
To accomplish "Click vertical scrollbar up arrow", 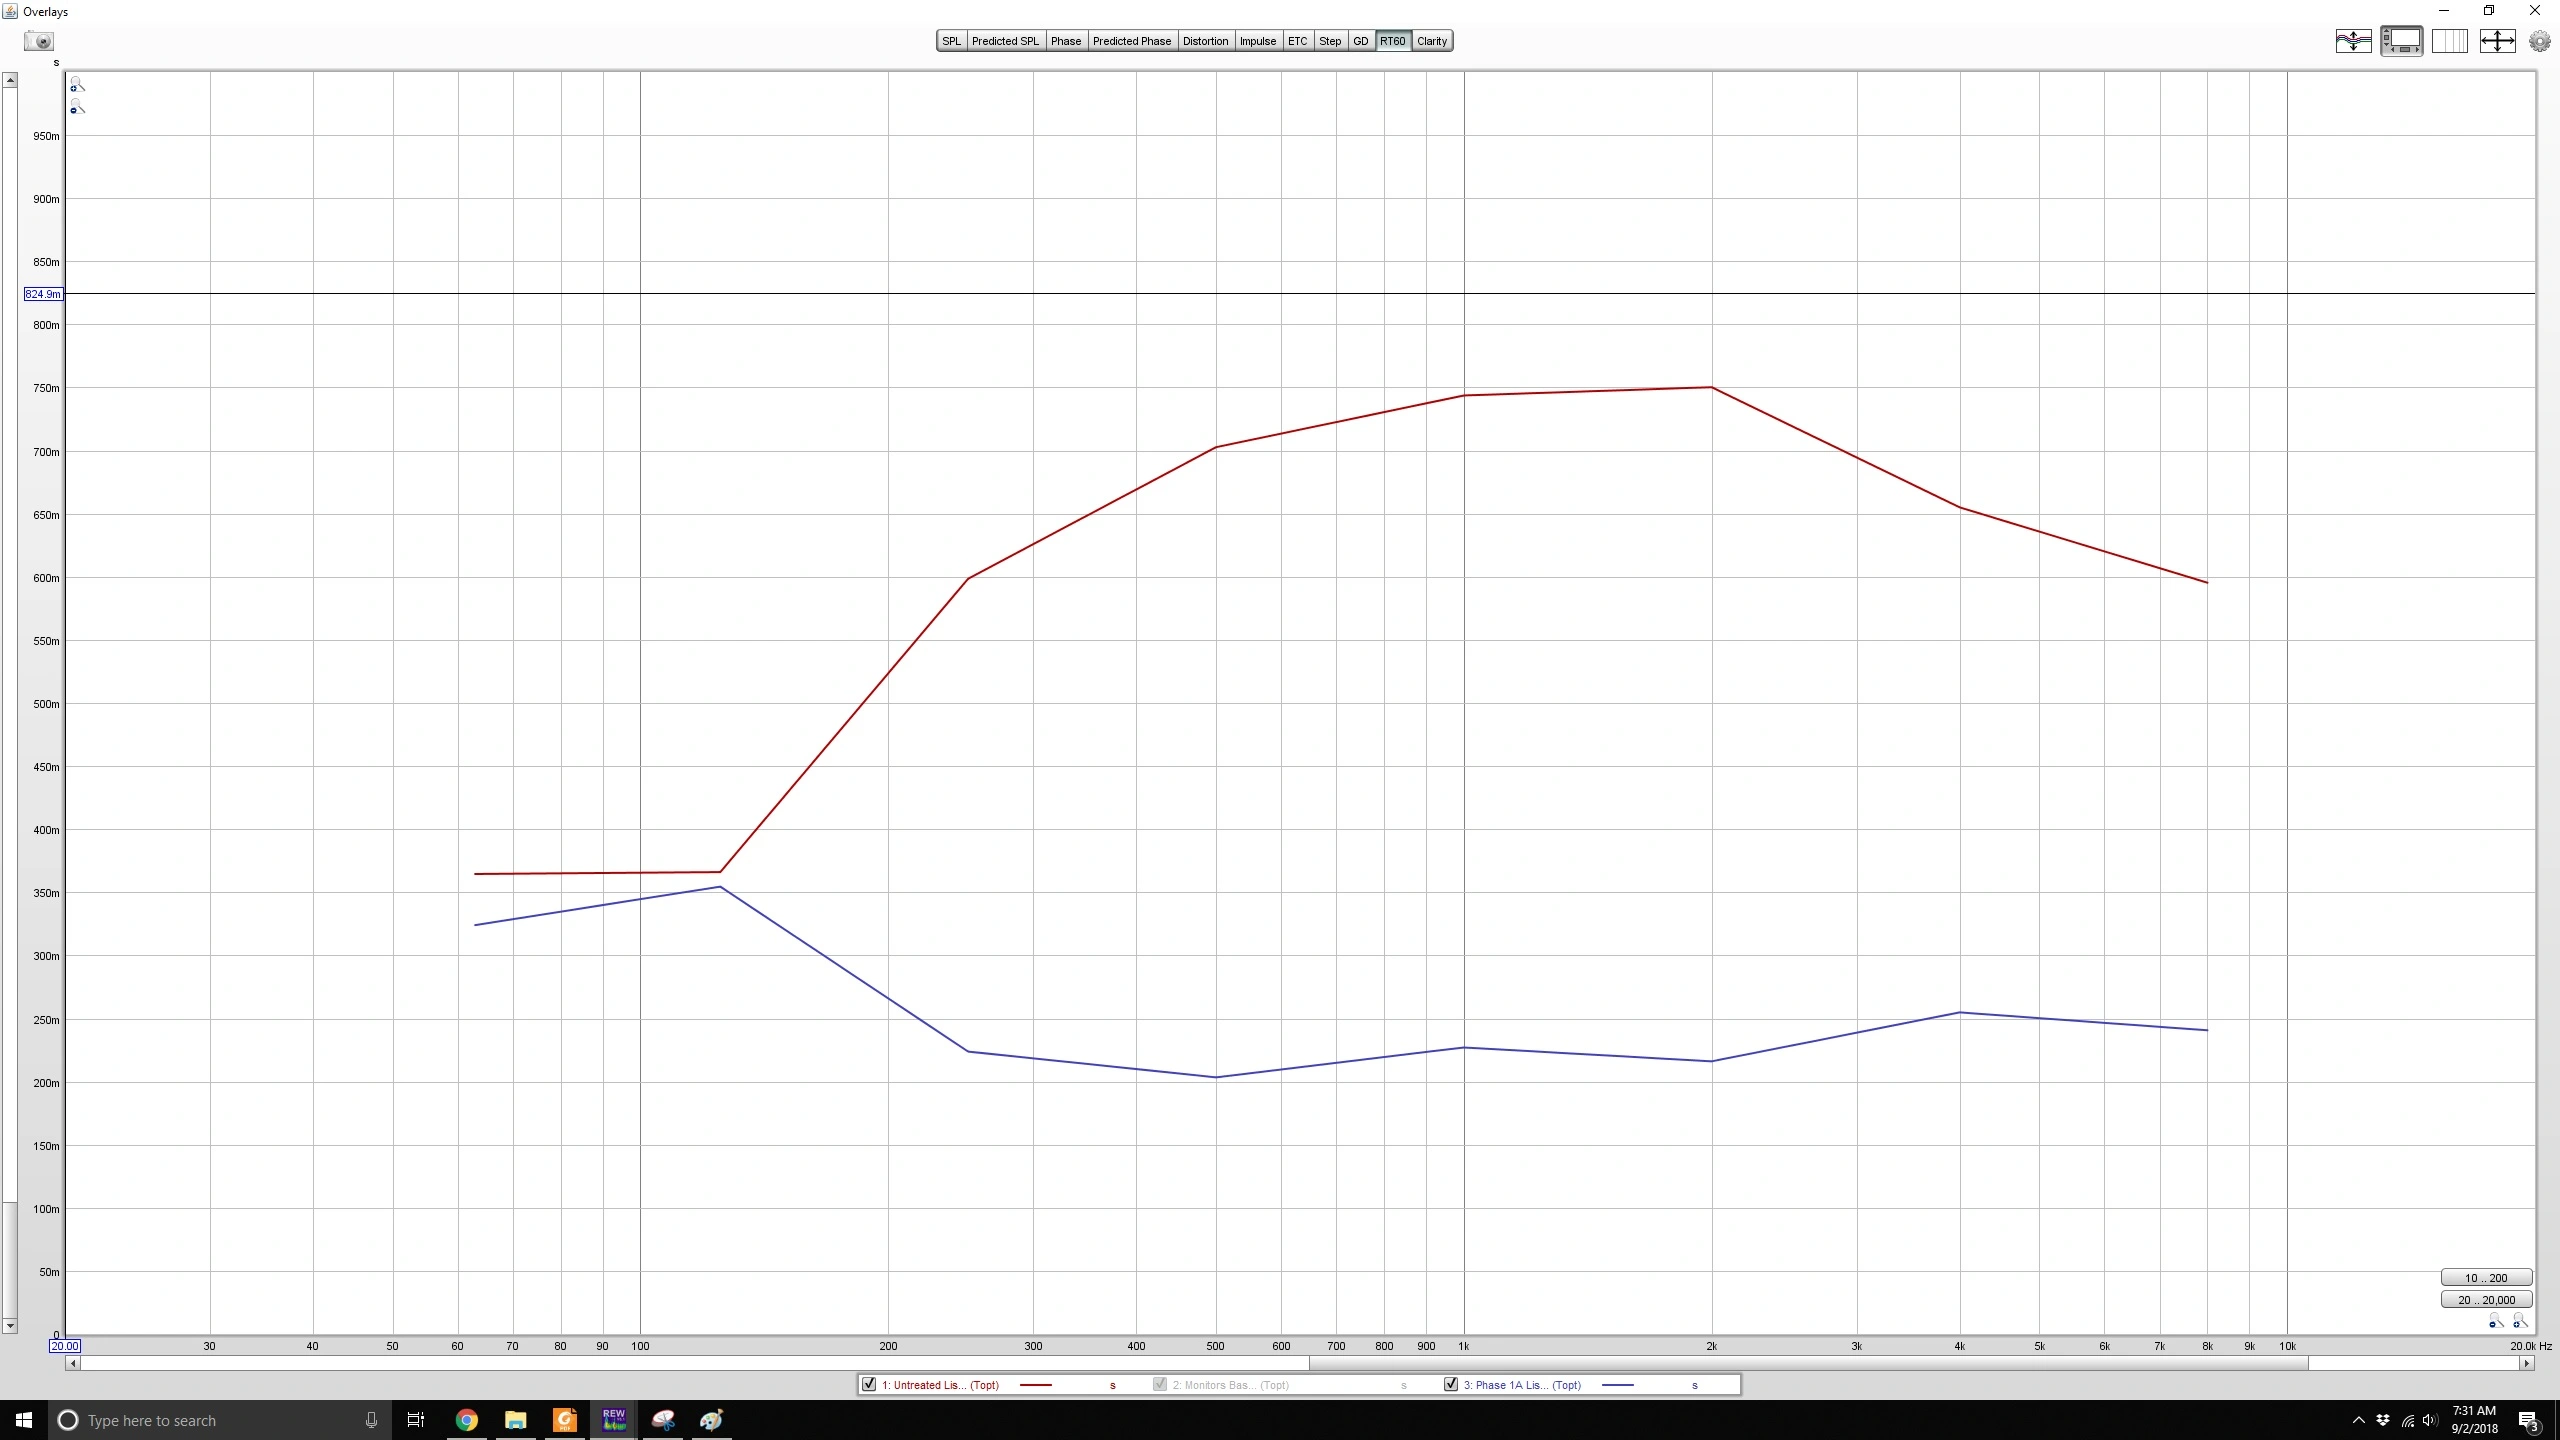I will (10, 80).
